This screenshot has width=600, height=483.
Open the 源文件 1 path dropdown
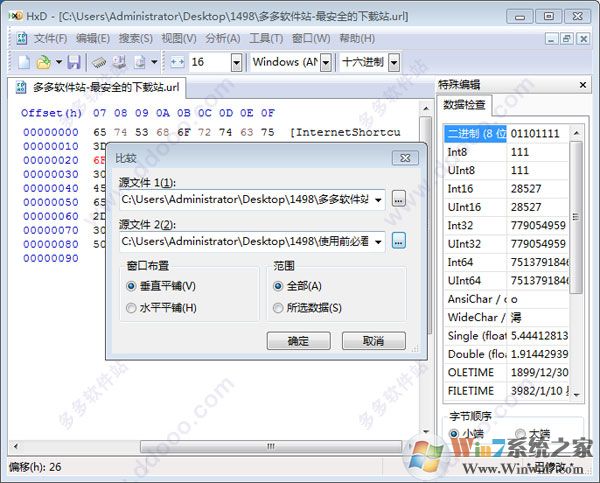click(378, 200)
